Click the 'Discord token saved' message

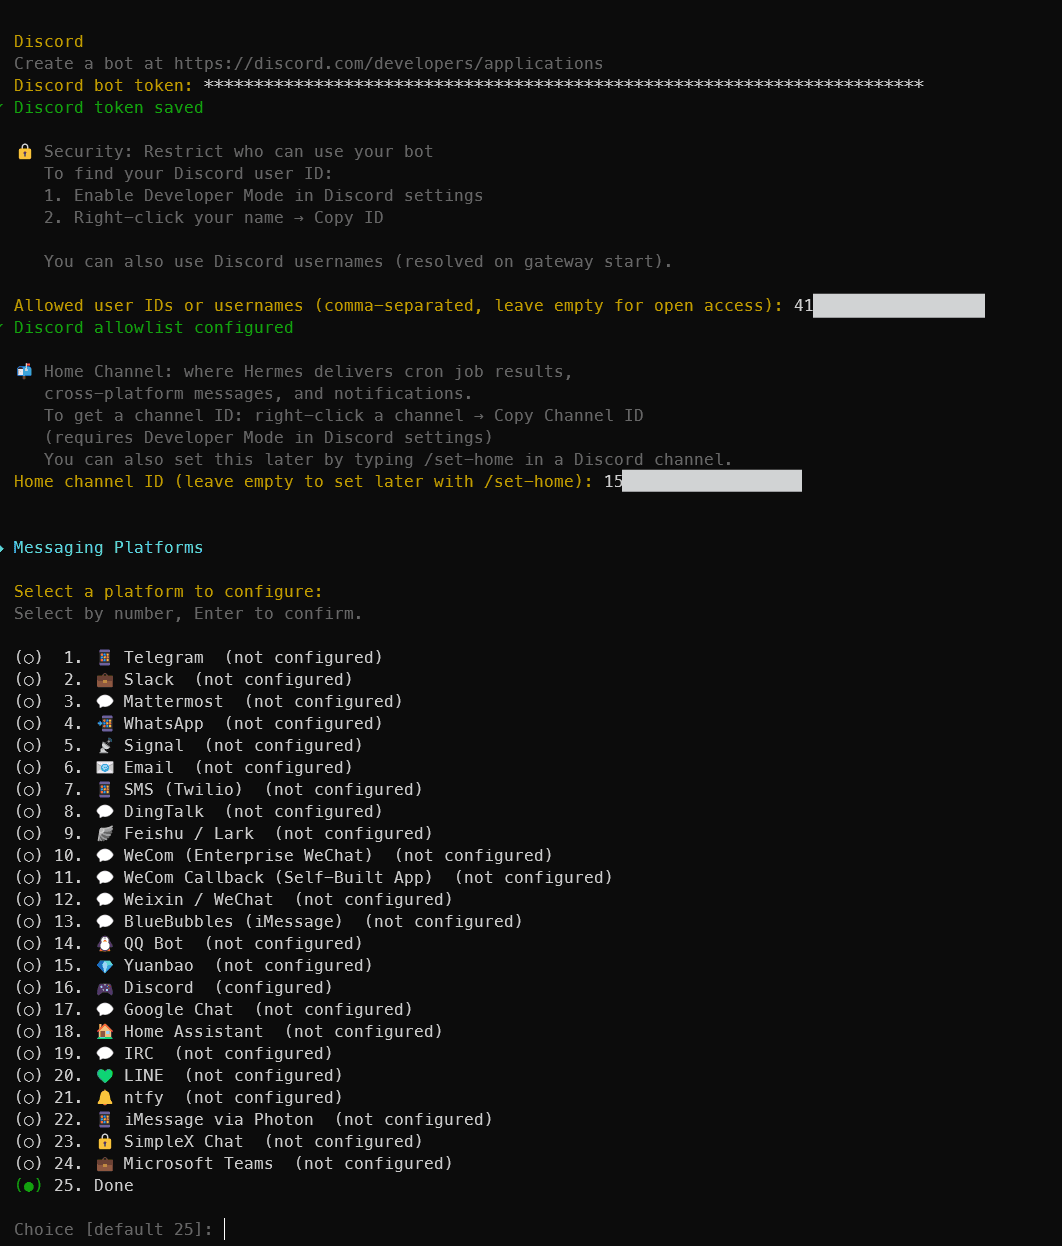click(108, 108)
